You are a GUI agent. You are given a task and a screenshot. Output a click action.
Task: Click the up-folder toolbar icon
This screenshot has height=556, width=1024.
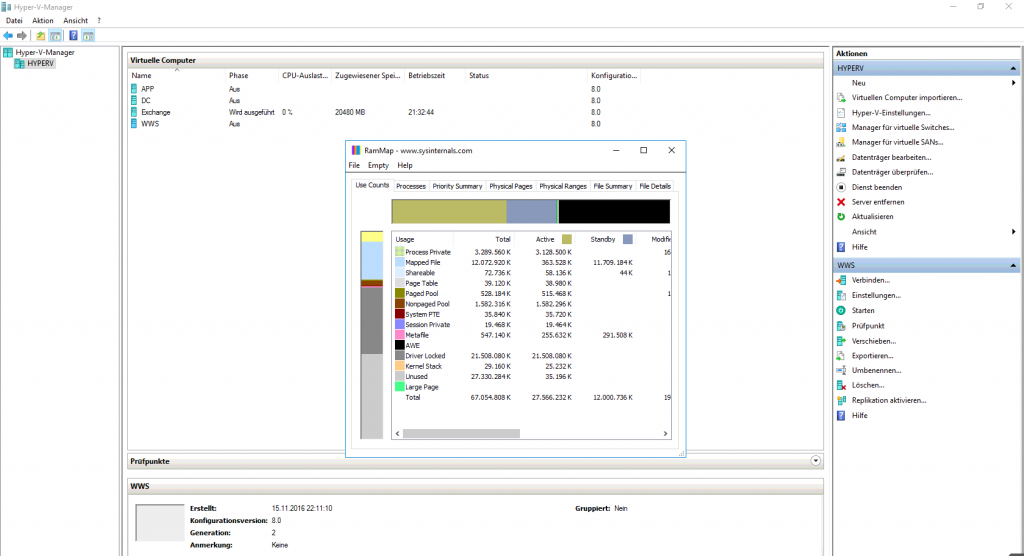(40, 36)
